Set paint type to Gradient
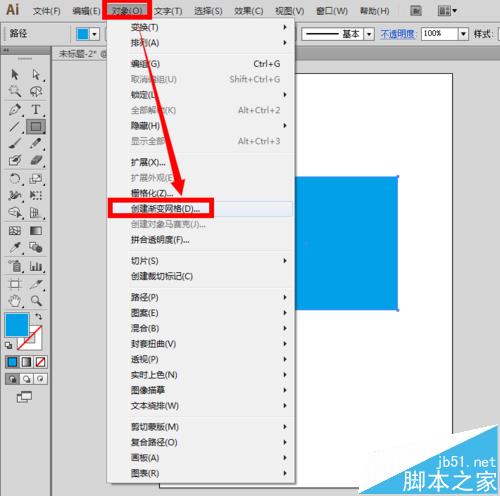The height and width of the screenshot is (496, 500). click(26, 362)
